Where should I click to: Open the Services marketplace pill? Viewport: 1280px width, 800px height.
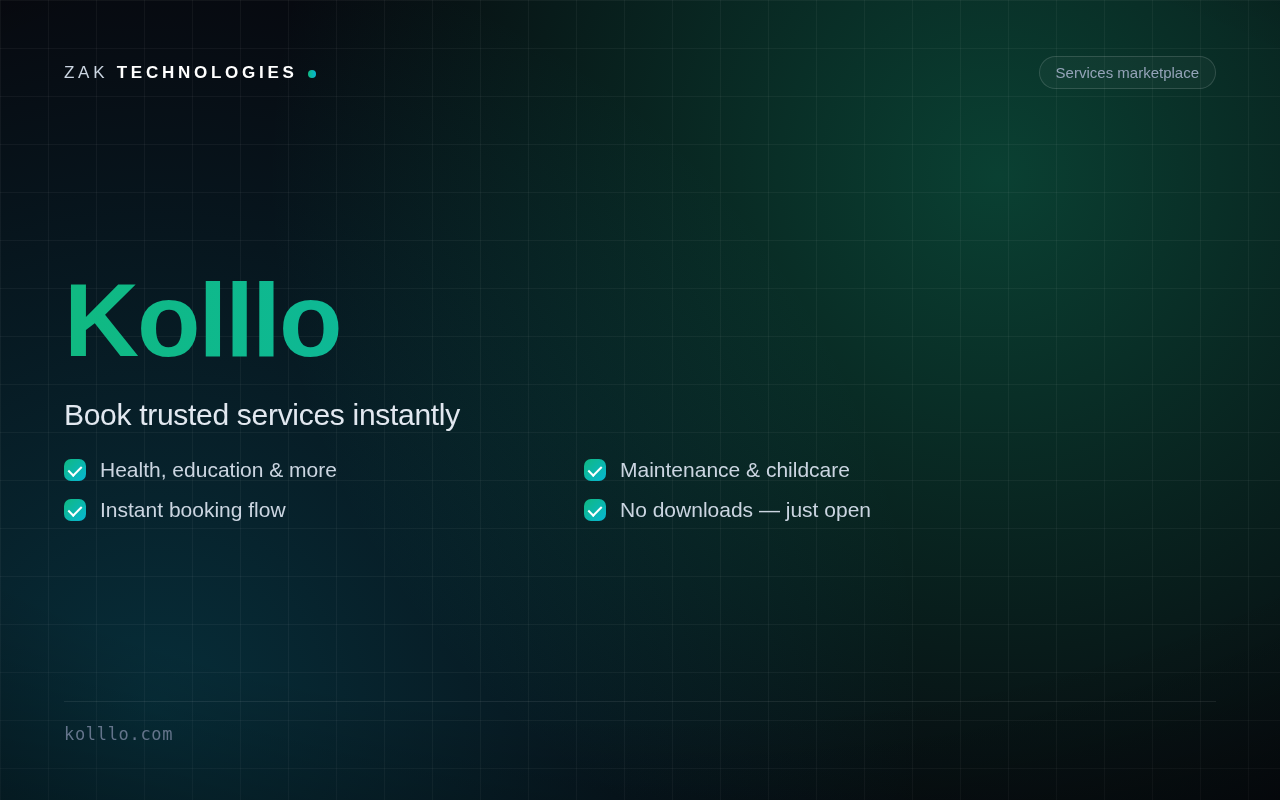(1127, 72)
